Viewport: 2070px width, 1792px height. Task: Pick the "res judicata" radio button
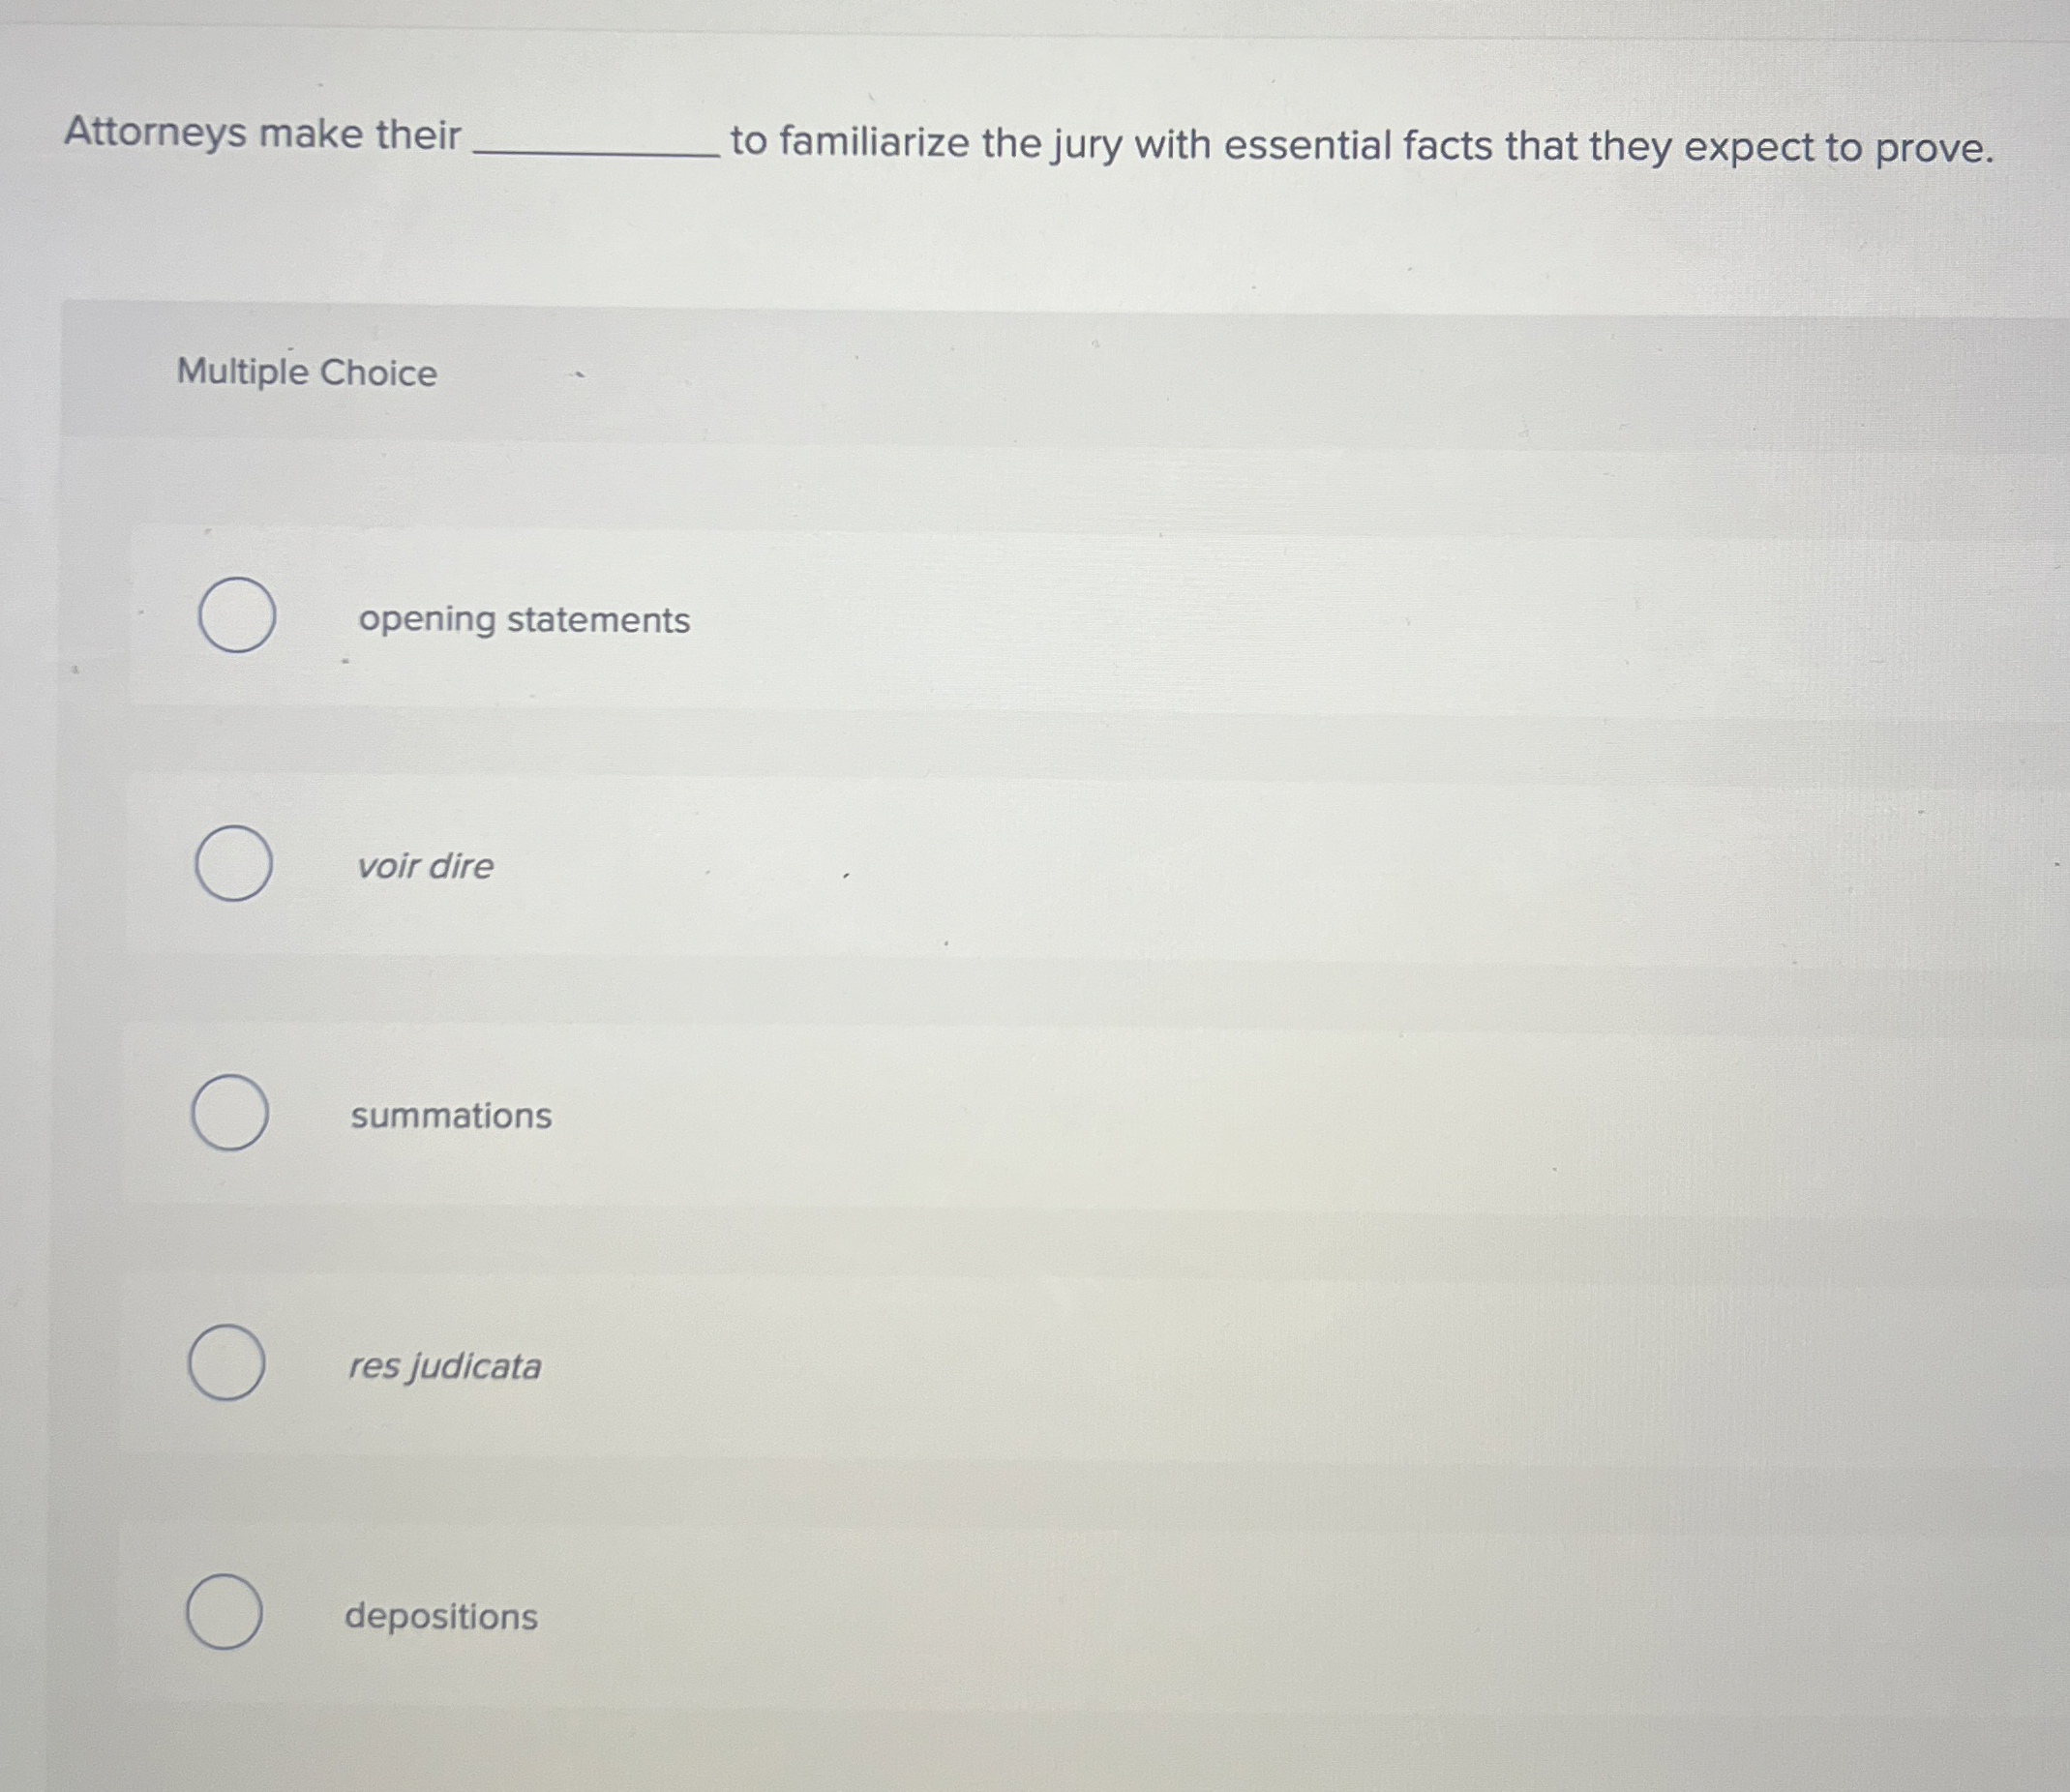click(x=227, y=1362)
